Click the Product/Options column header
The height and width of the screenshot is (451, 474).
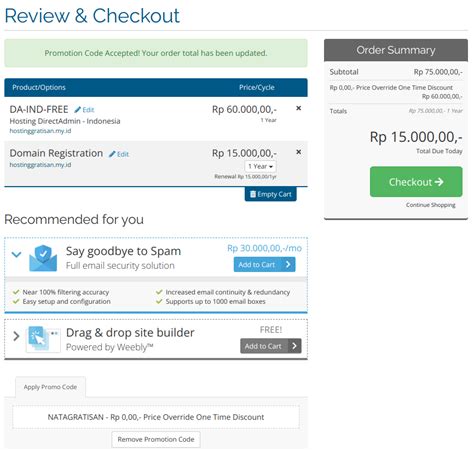39,87
